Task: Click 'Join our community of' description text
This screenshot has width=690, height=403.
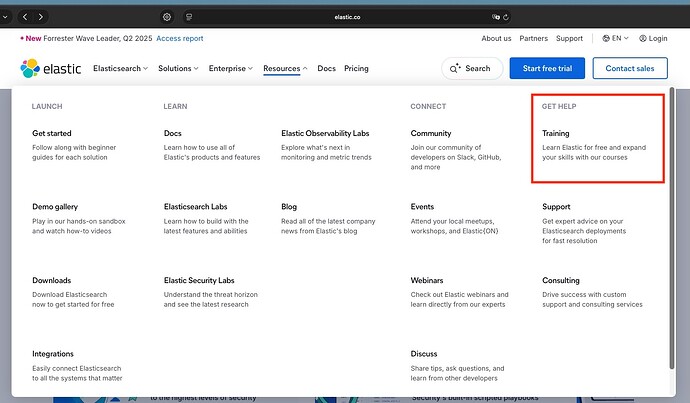Action: [446, 147]
